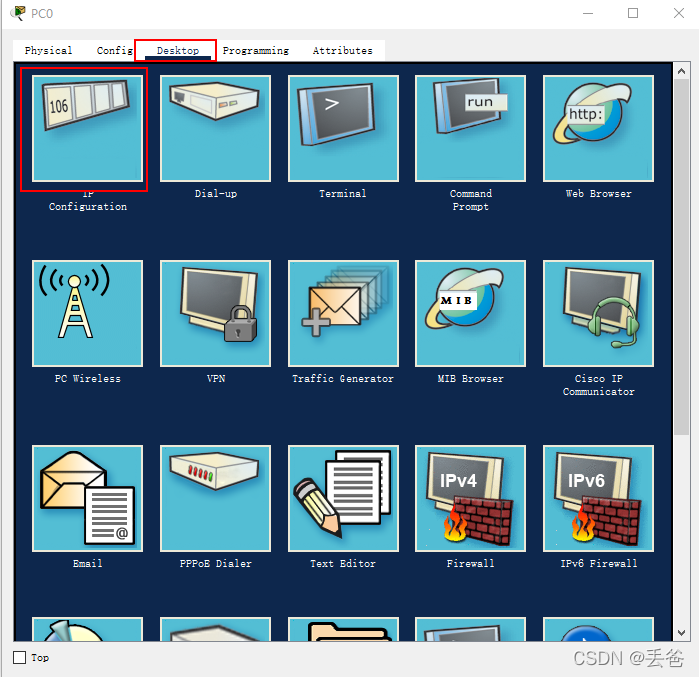
Task: Maximize the PC0 window
Action: pos(633,13)
